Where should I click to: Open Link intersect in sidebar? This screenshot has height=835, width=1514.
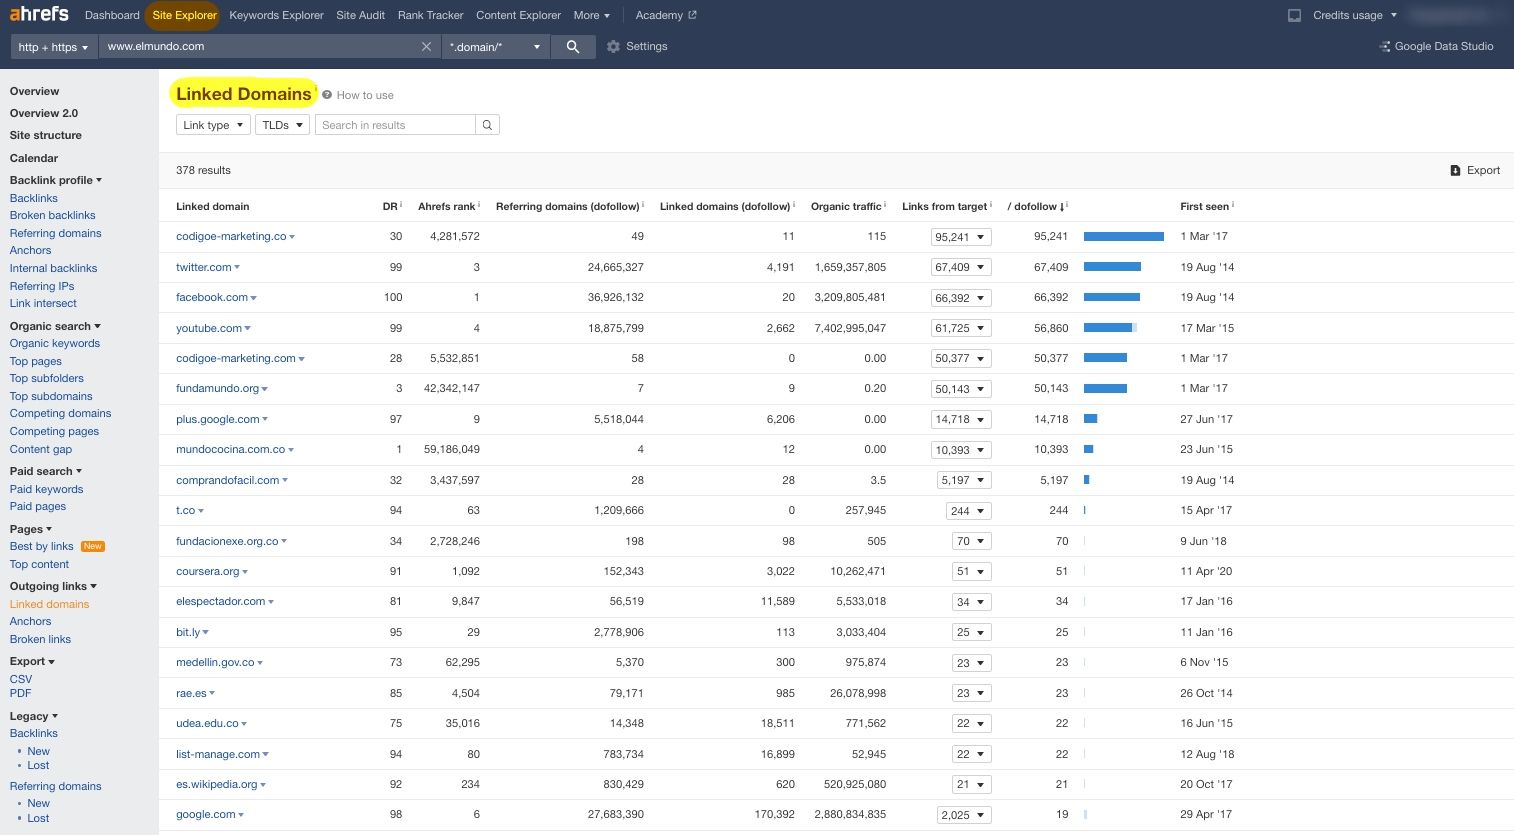point(43,303)
